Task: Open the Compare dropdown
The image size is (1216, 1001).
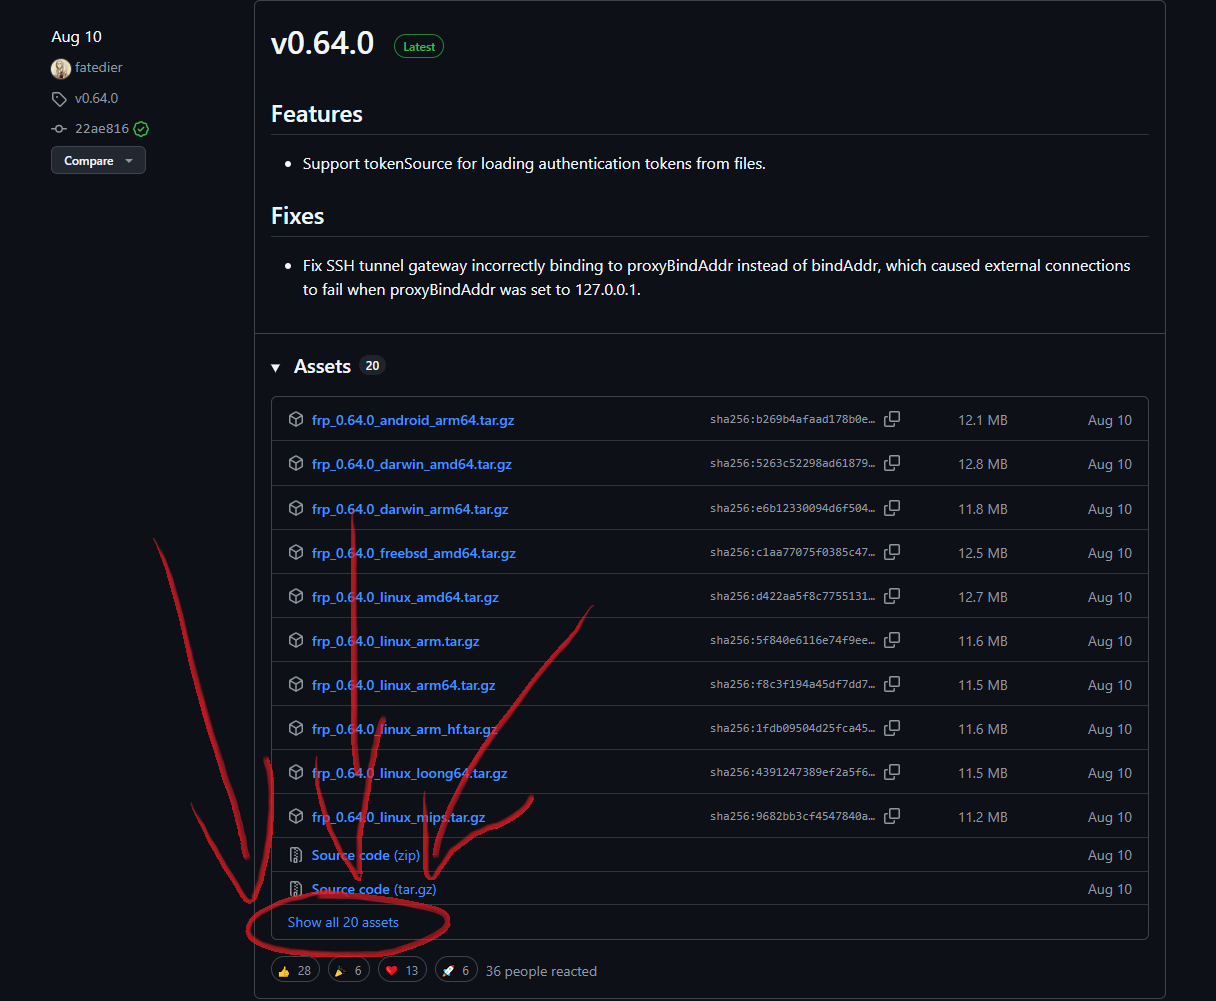Action: [x=98, y=160]
